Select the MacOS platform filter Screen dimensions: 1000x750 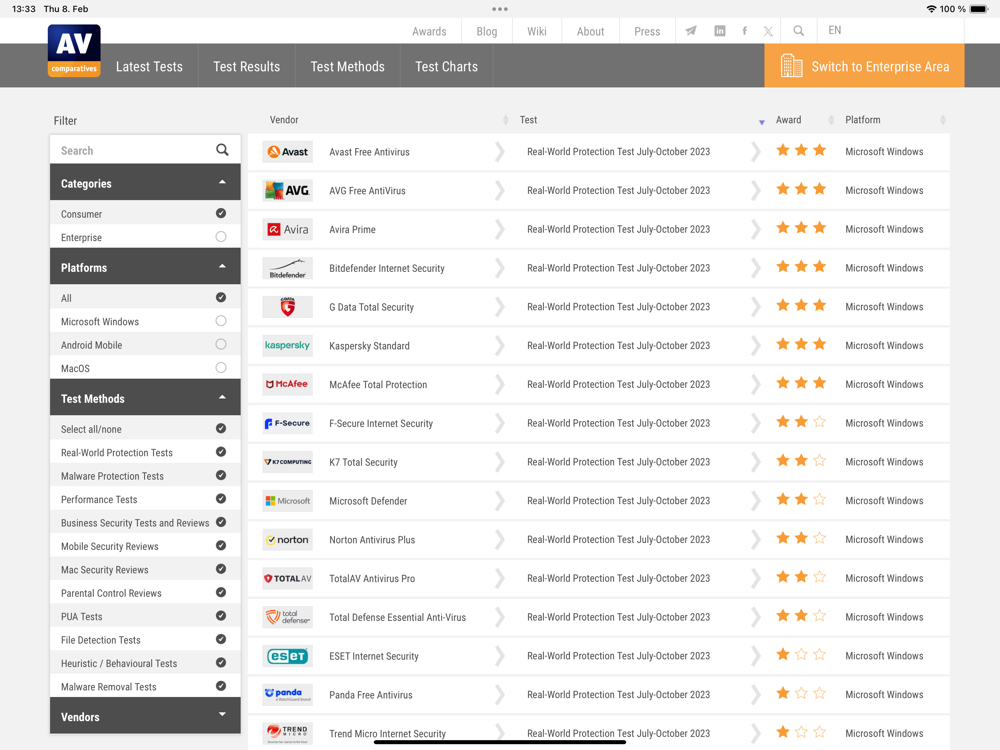(x=221, y=367)
